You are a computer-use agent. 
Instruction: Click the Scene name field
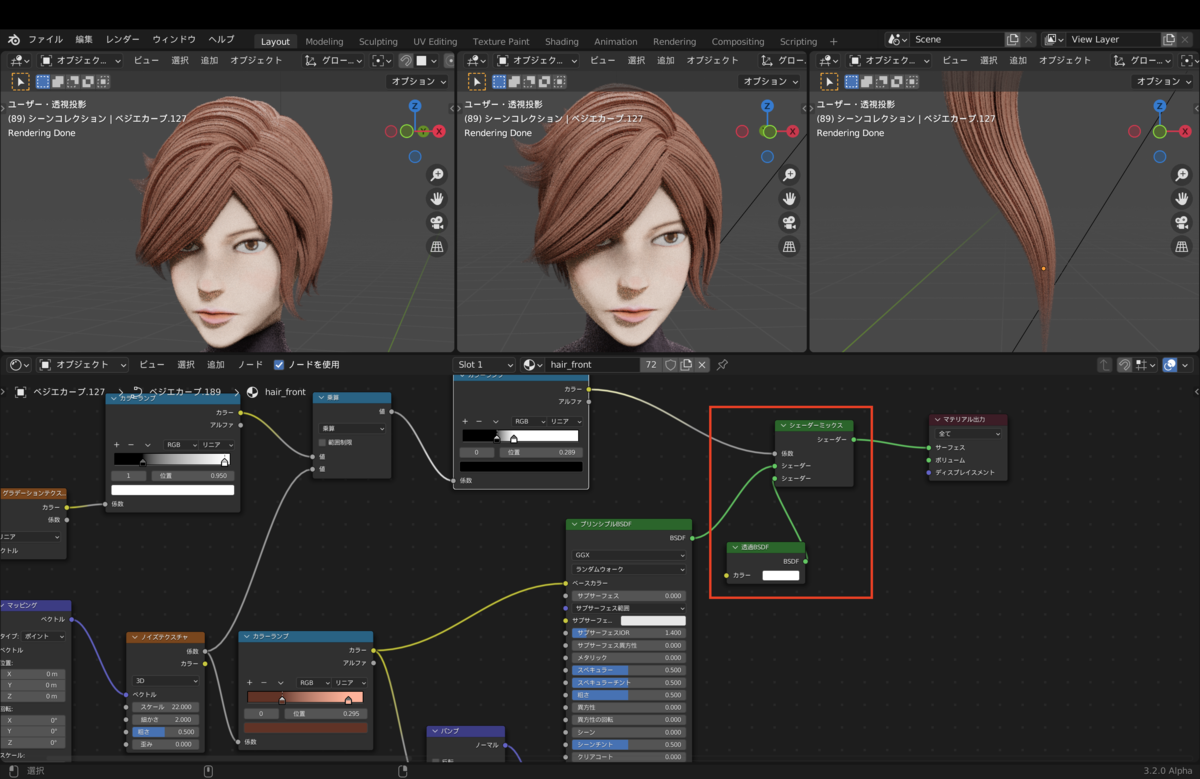(x=956, y=40)
